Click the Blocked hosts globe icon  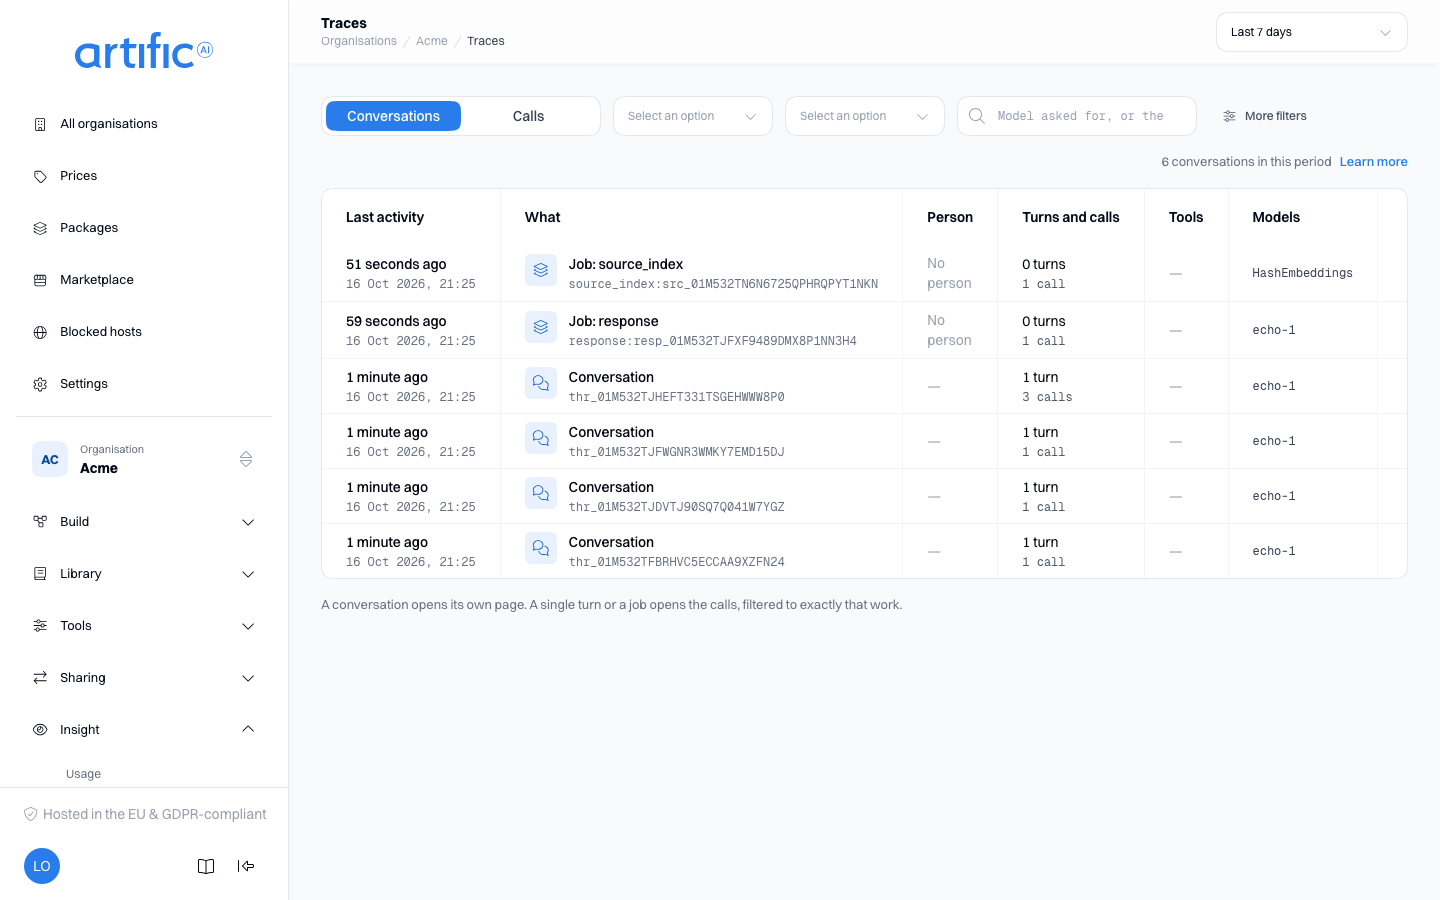pos(40,332)
